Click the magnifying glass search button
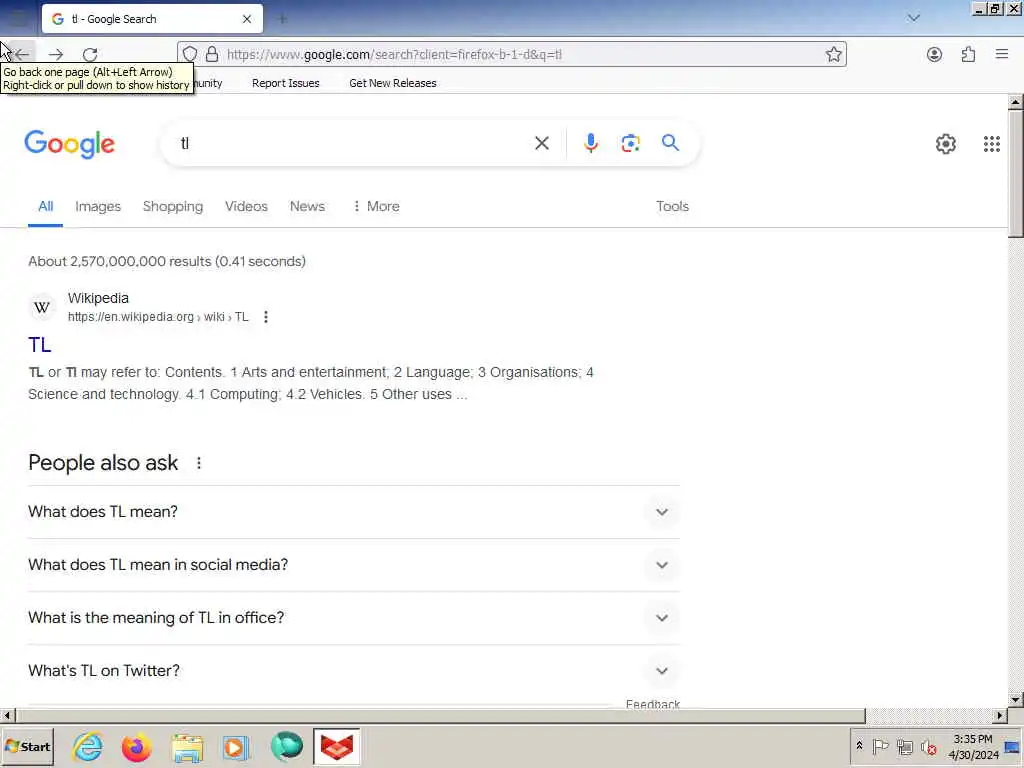 point(670,143)
